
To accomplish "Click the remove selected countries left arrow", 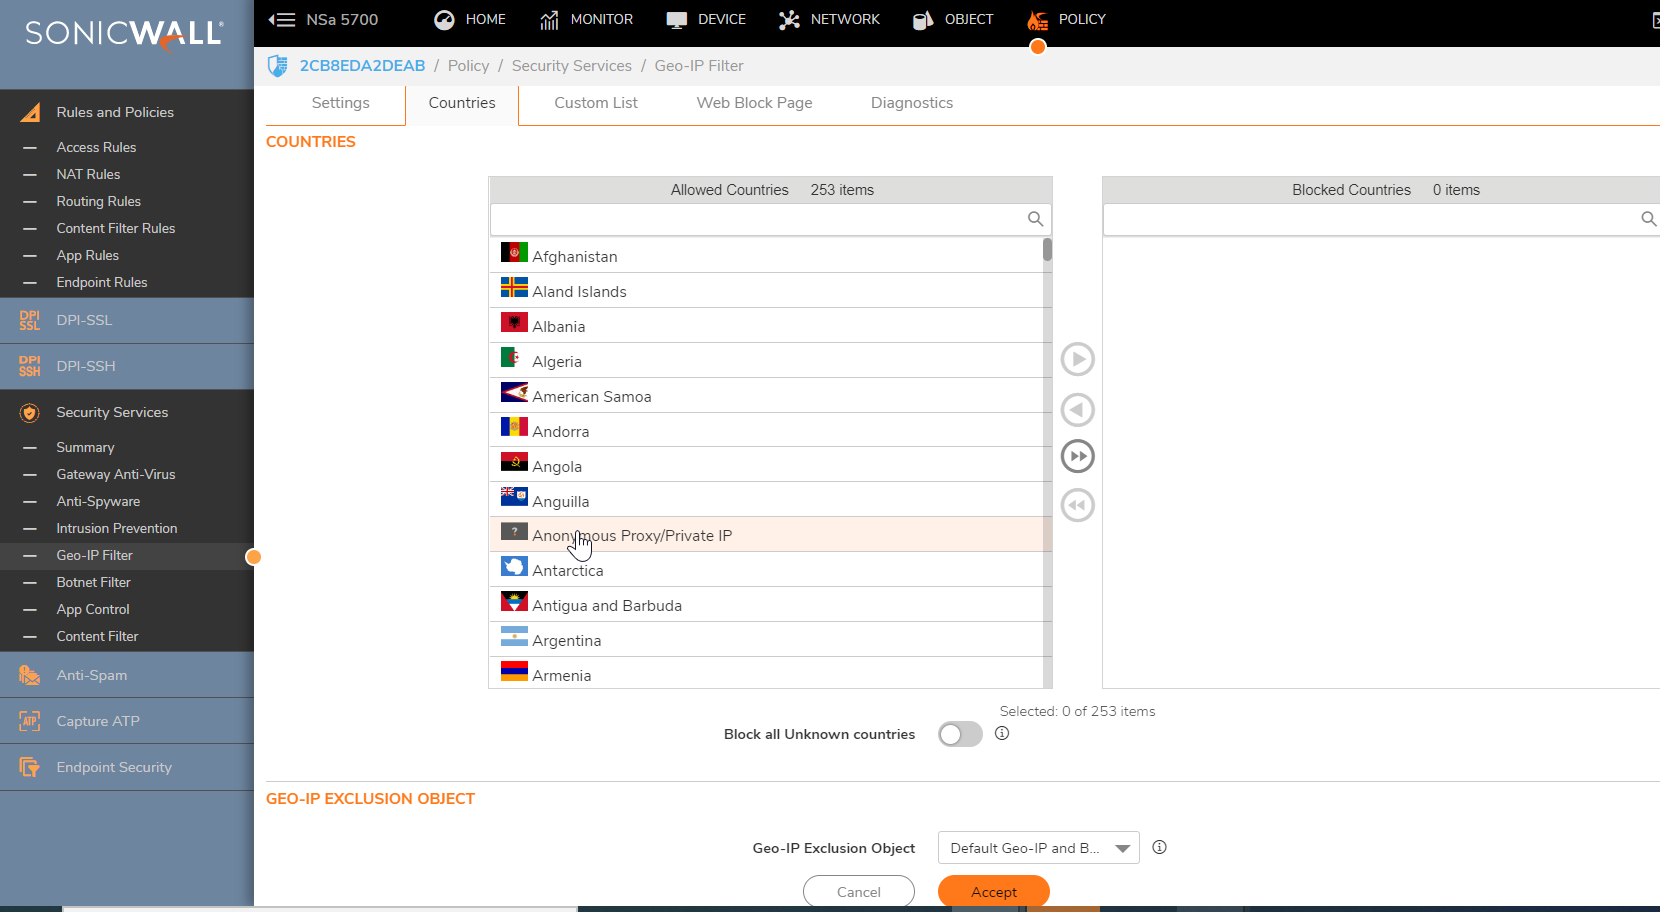I will [1077, 410].
